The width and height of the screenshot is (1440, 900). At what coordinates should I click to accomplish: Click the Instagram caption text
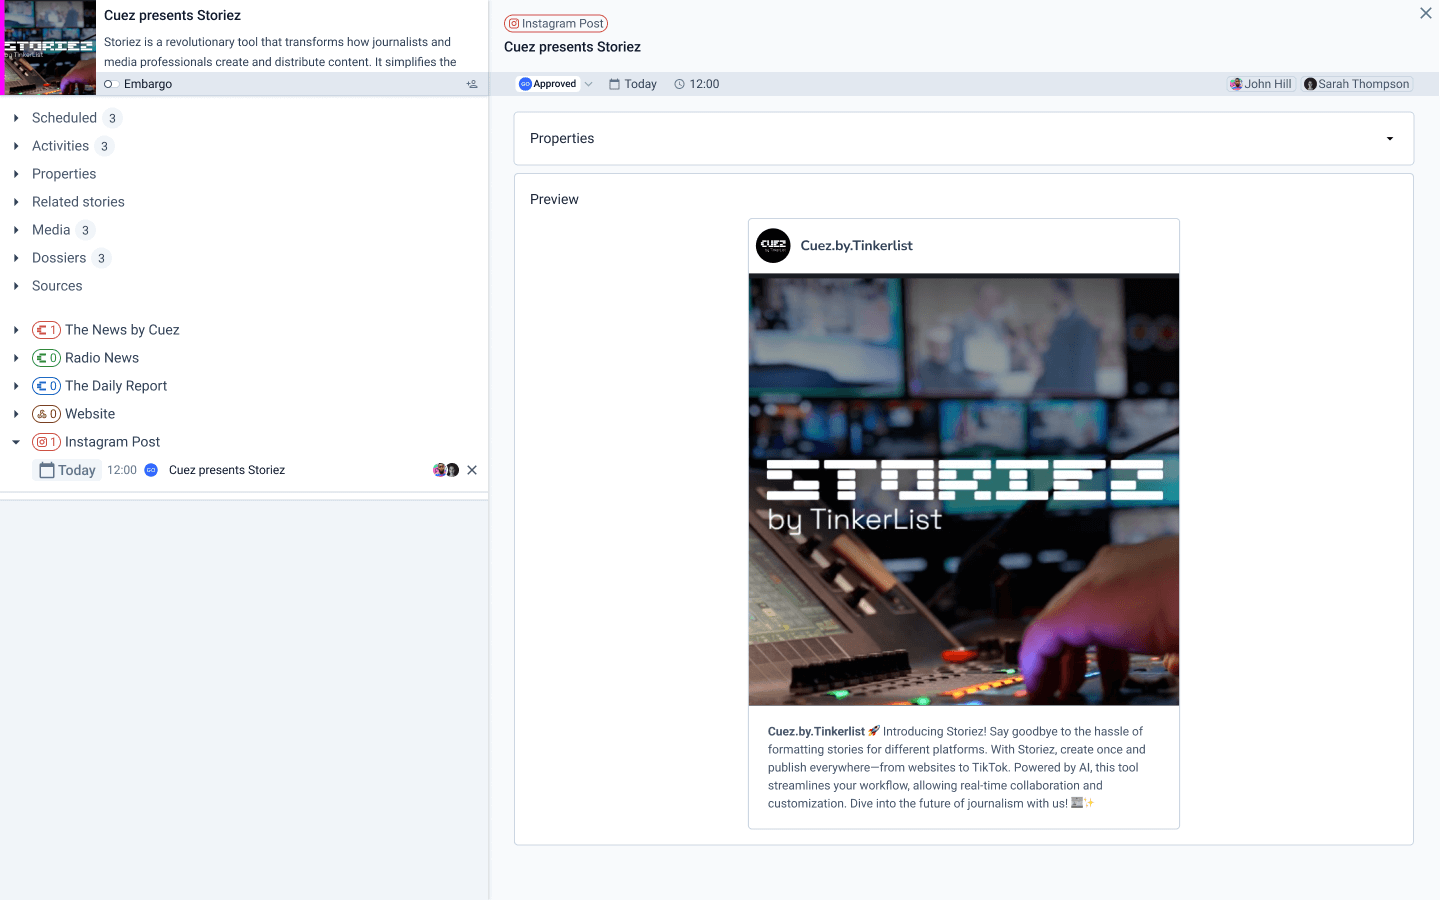click(957, 768)
